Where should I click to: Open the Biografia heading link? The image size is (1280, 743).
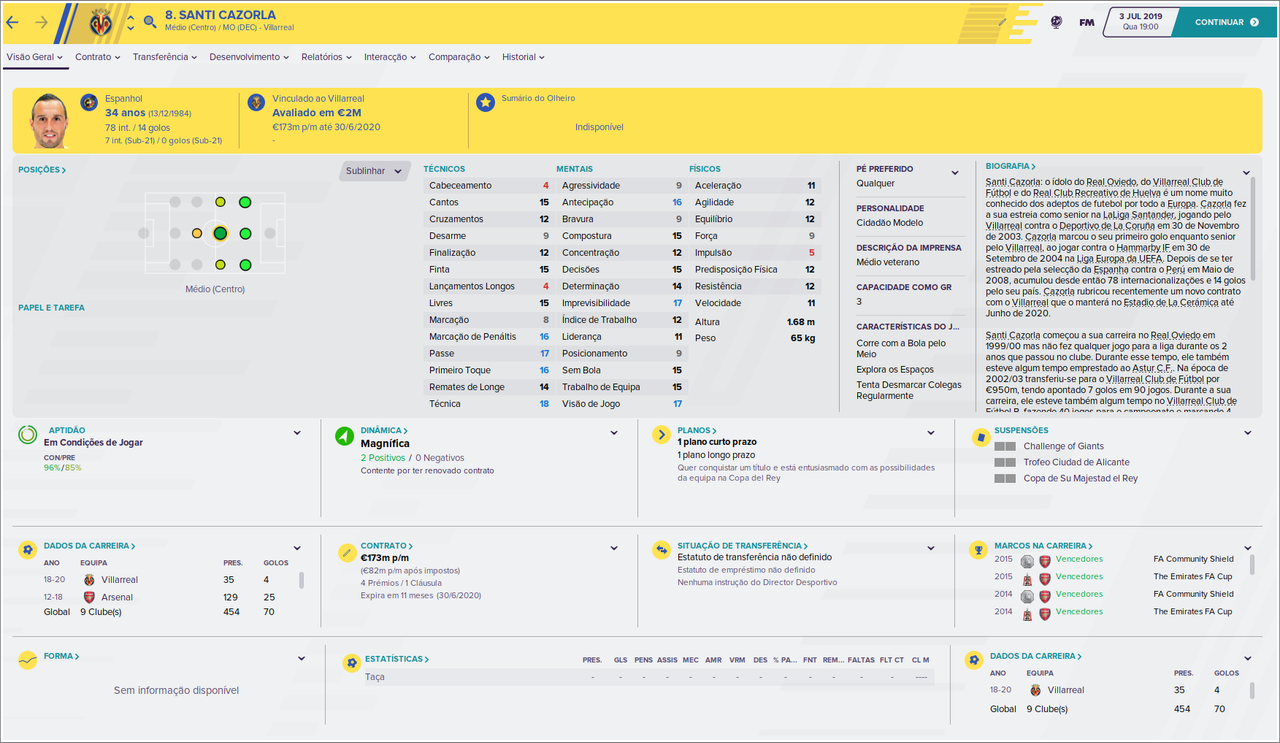pos(1011,166)
